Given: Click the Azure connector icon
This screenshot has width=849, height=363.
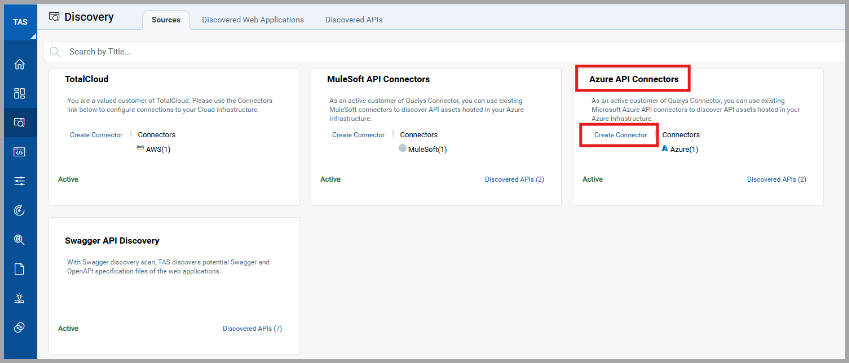Looking at the screenshot, I should [665, 148].
